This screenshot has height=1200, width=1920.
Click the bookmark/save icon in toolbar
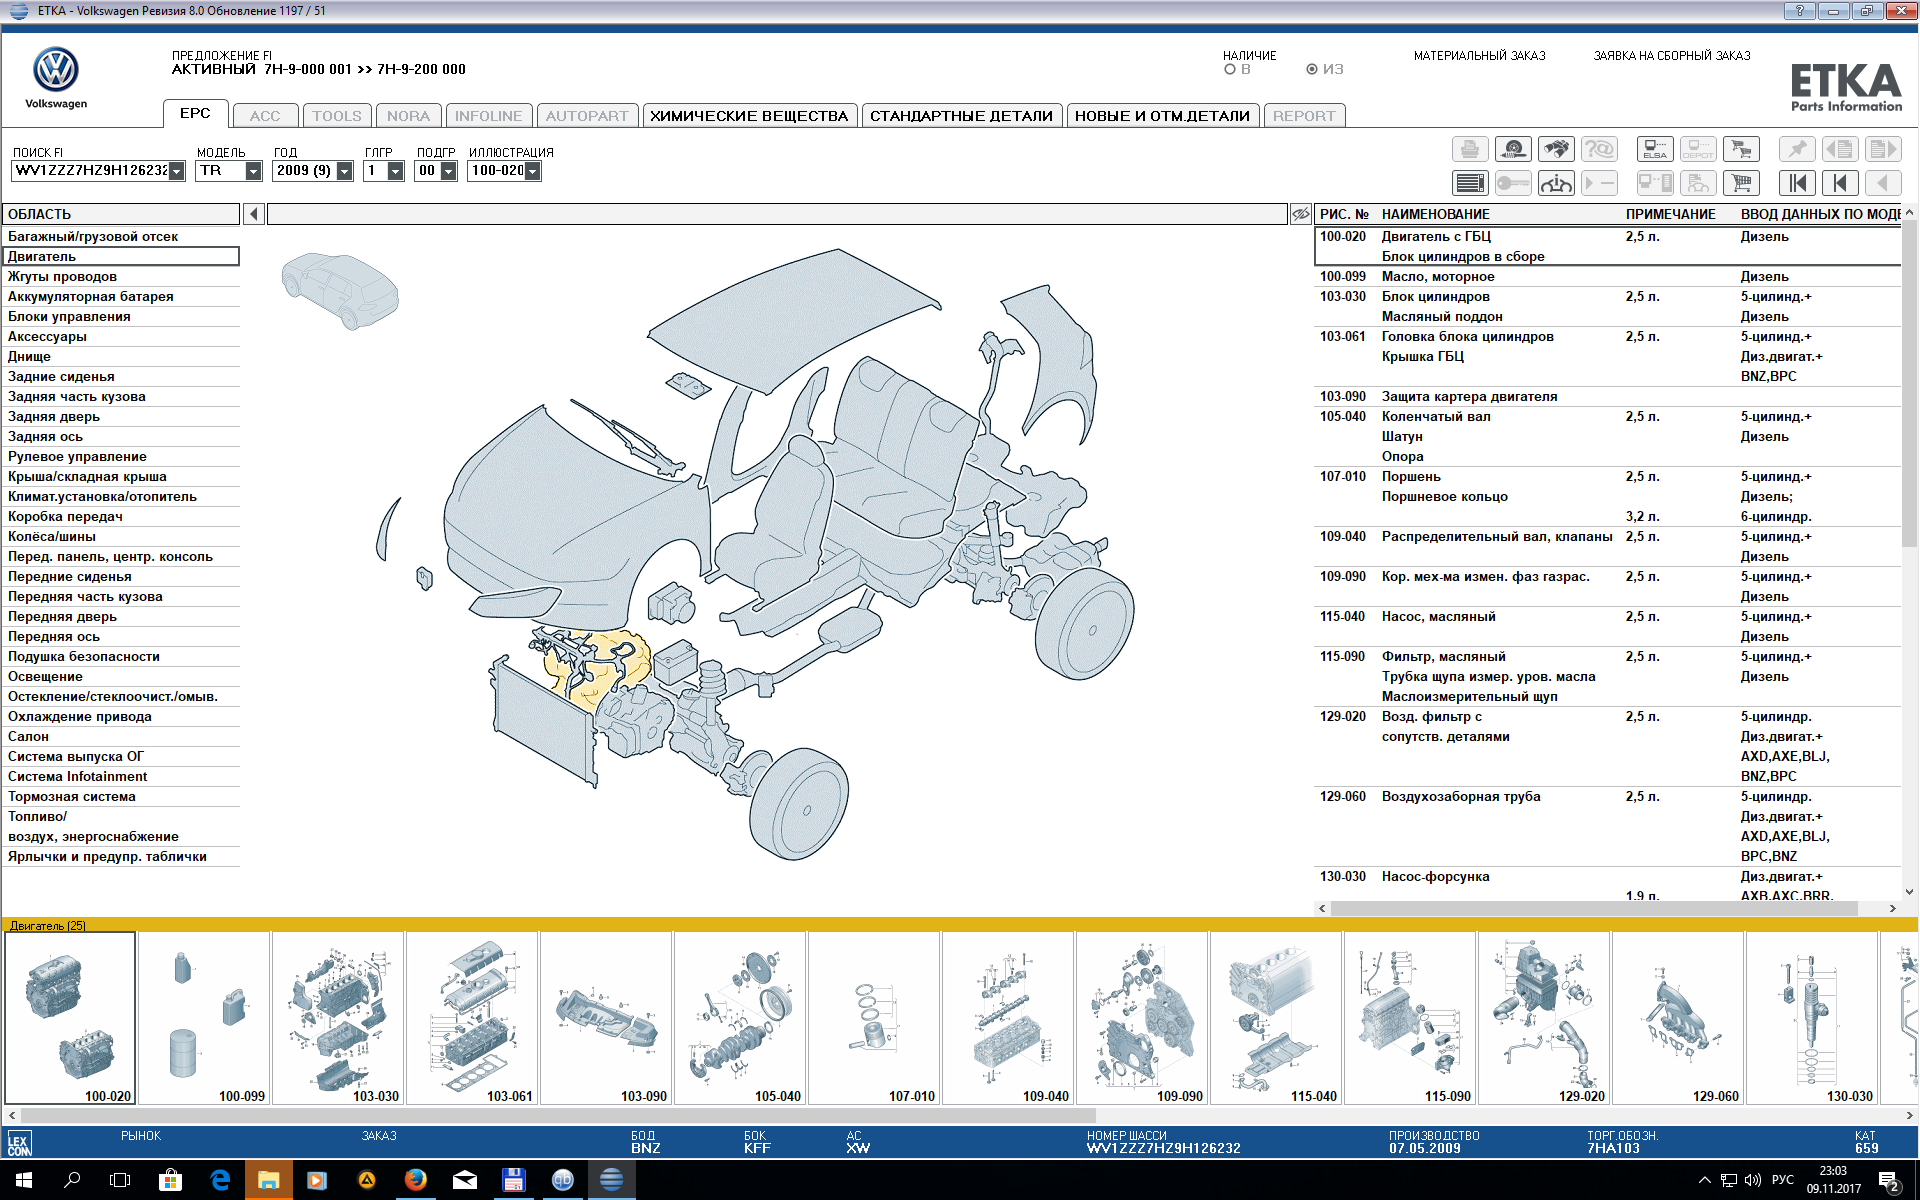[1789, 148]
